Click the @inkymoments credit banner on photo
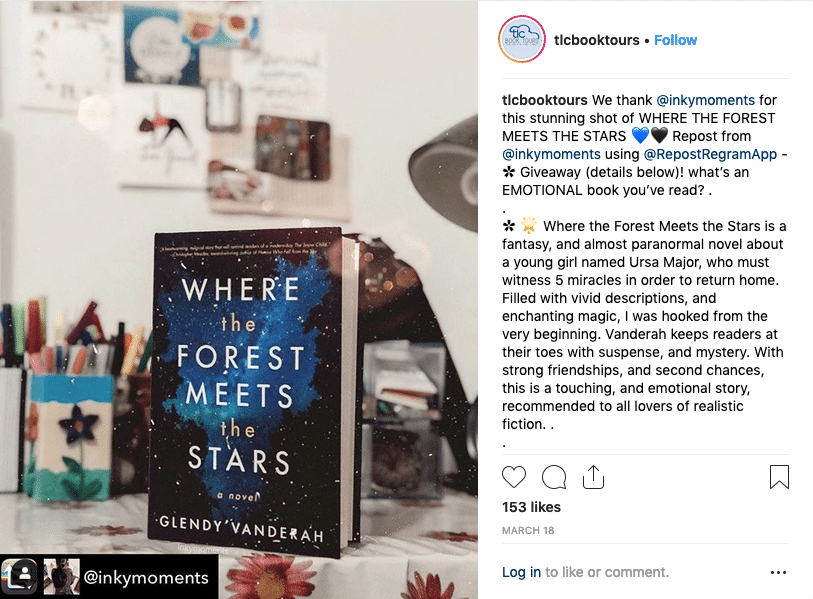Viewport: 813px width, 599px height. [109, 577]
